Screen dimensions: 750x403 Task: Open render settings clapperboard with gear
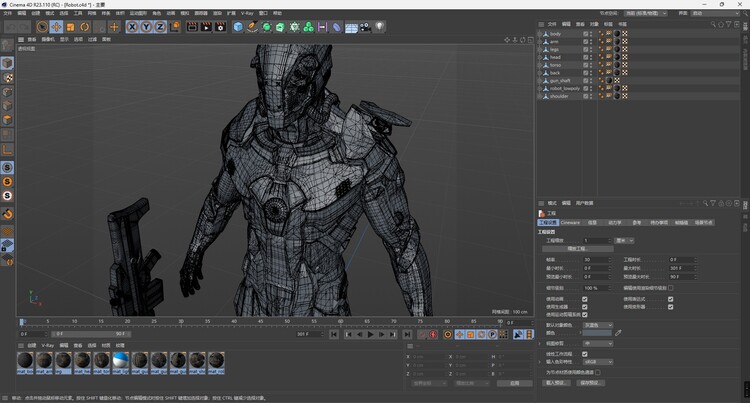220,27
